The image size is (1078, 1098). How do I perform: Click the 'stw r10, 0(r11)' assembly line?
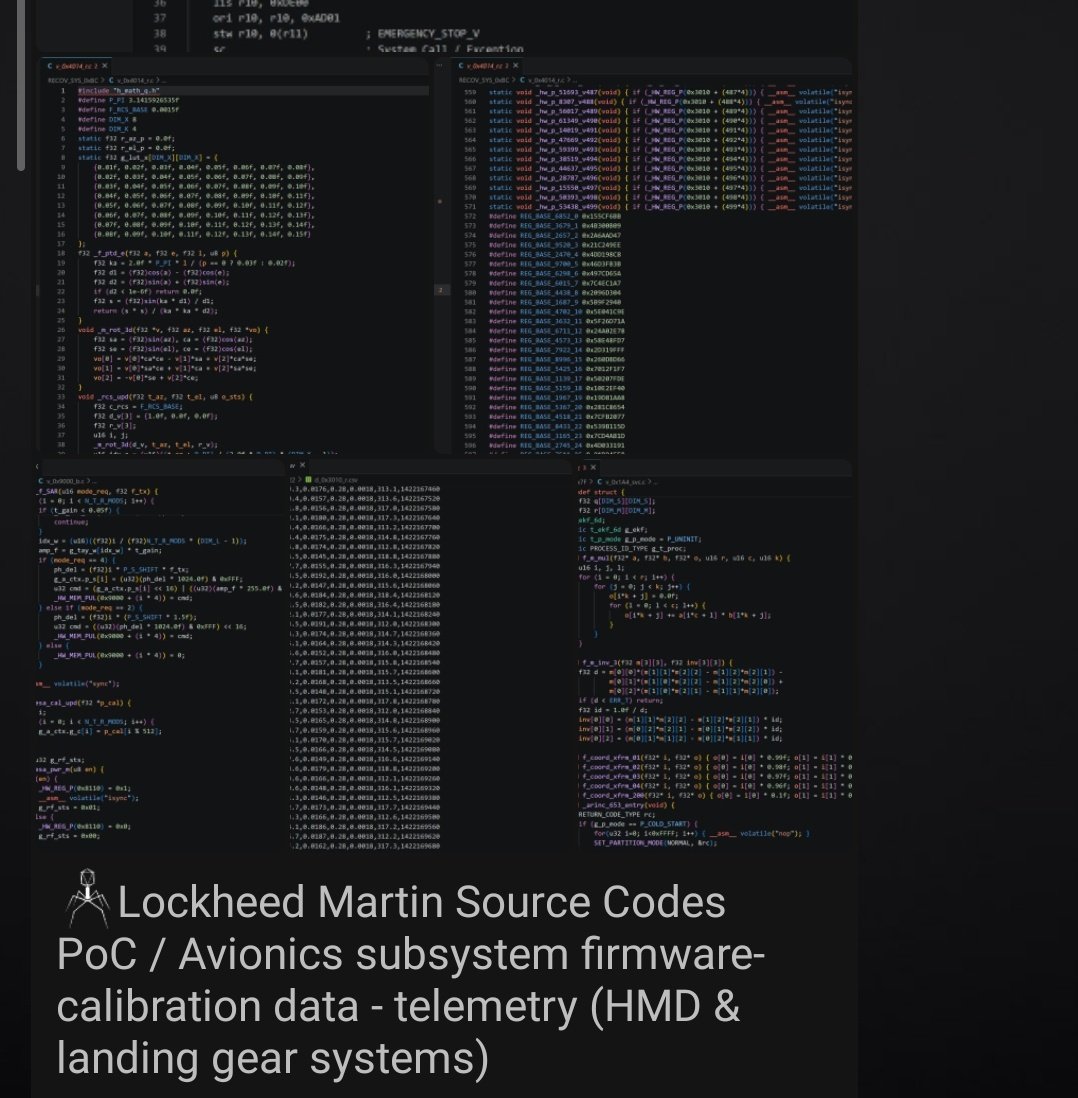click(x=261, y=34)
